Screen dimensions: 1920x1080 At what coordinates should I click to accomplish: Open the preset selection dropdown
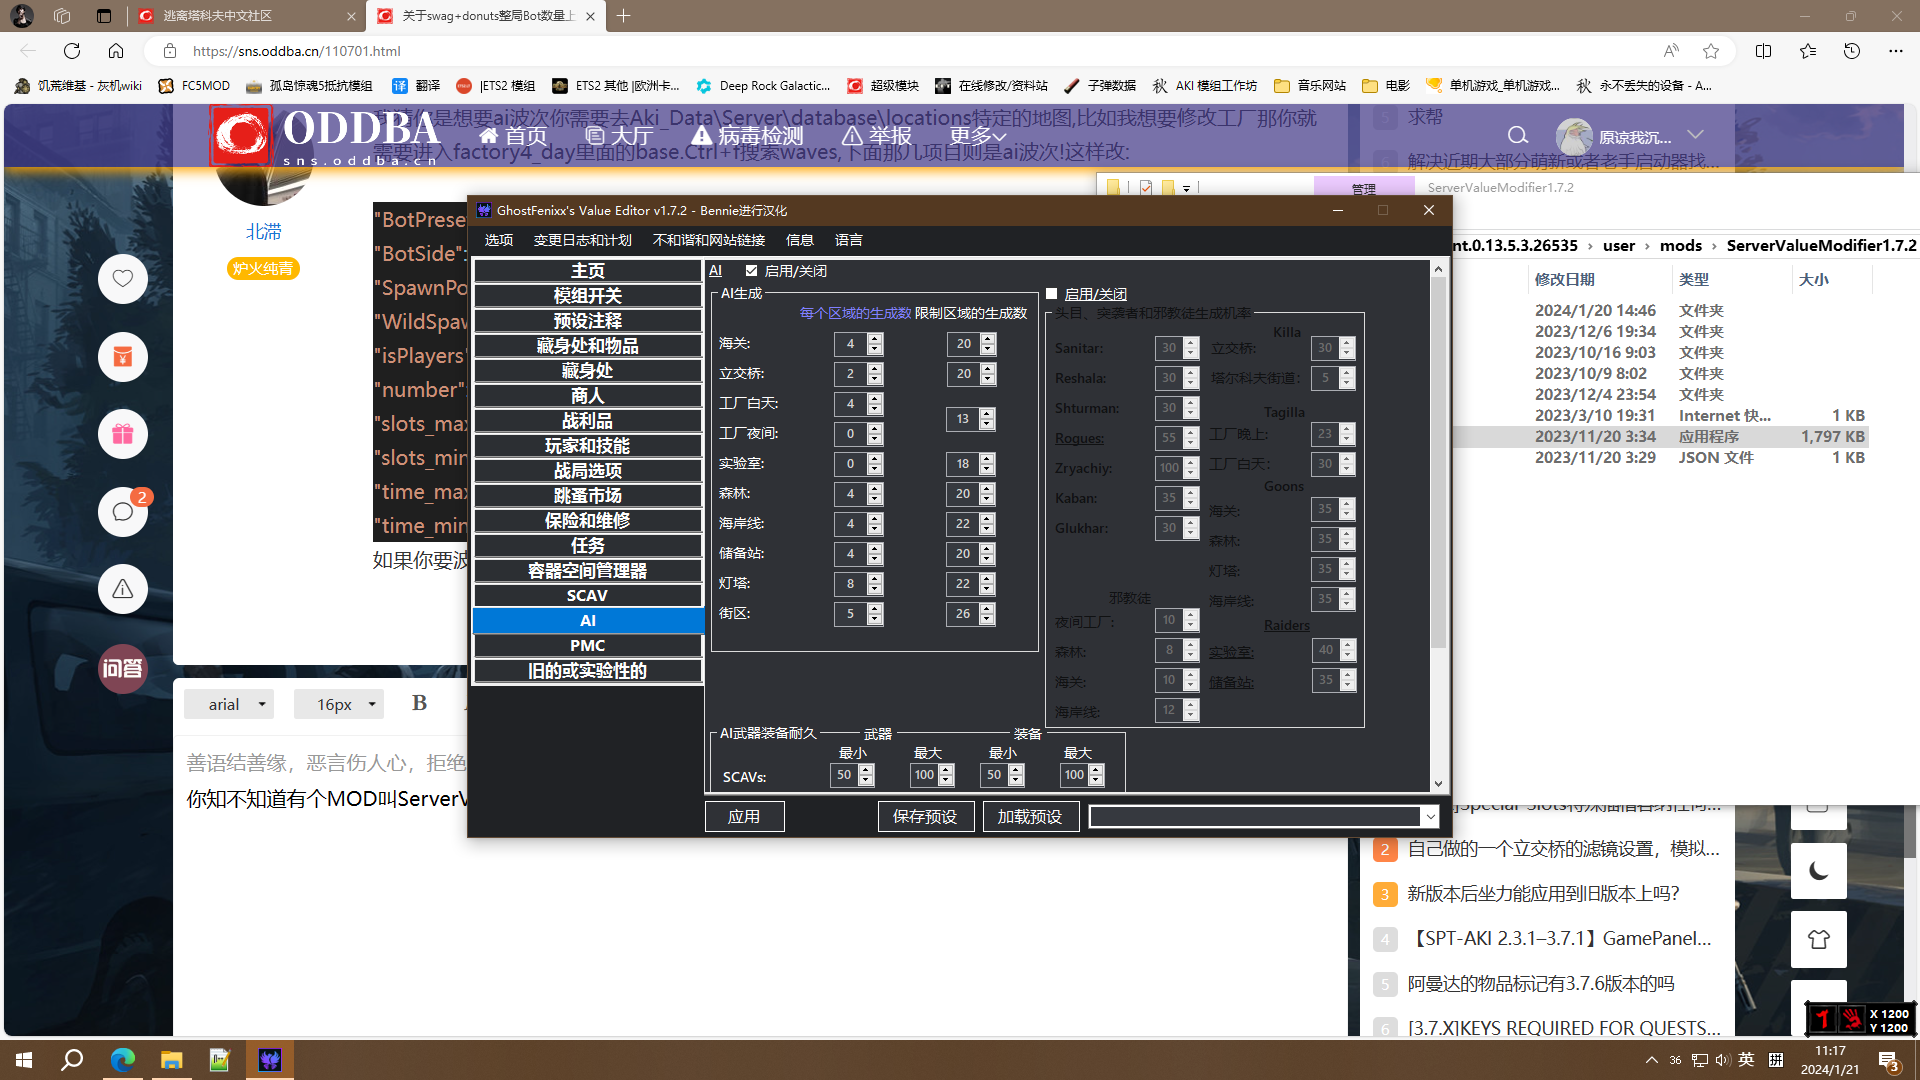1430,817
